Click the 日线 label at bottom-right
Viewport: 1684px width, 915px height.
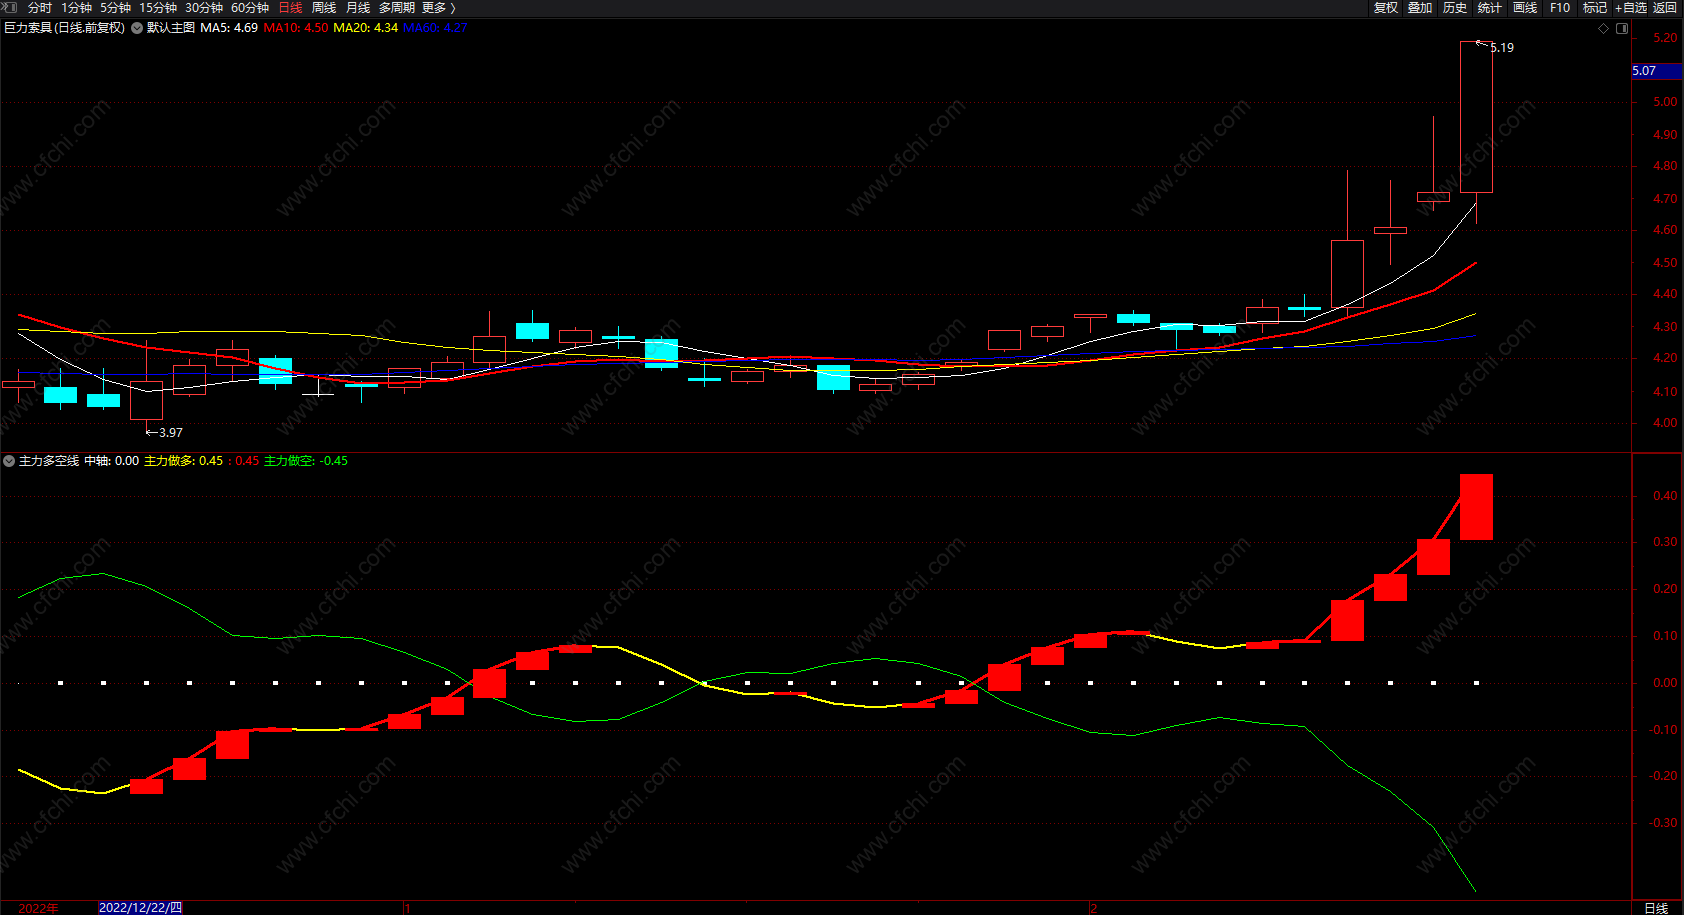(x=1656, y=908)
